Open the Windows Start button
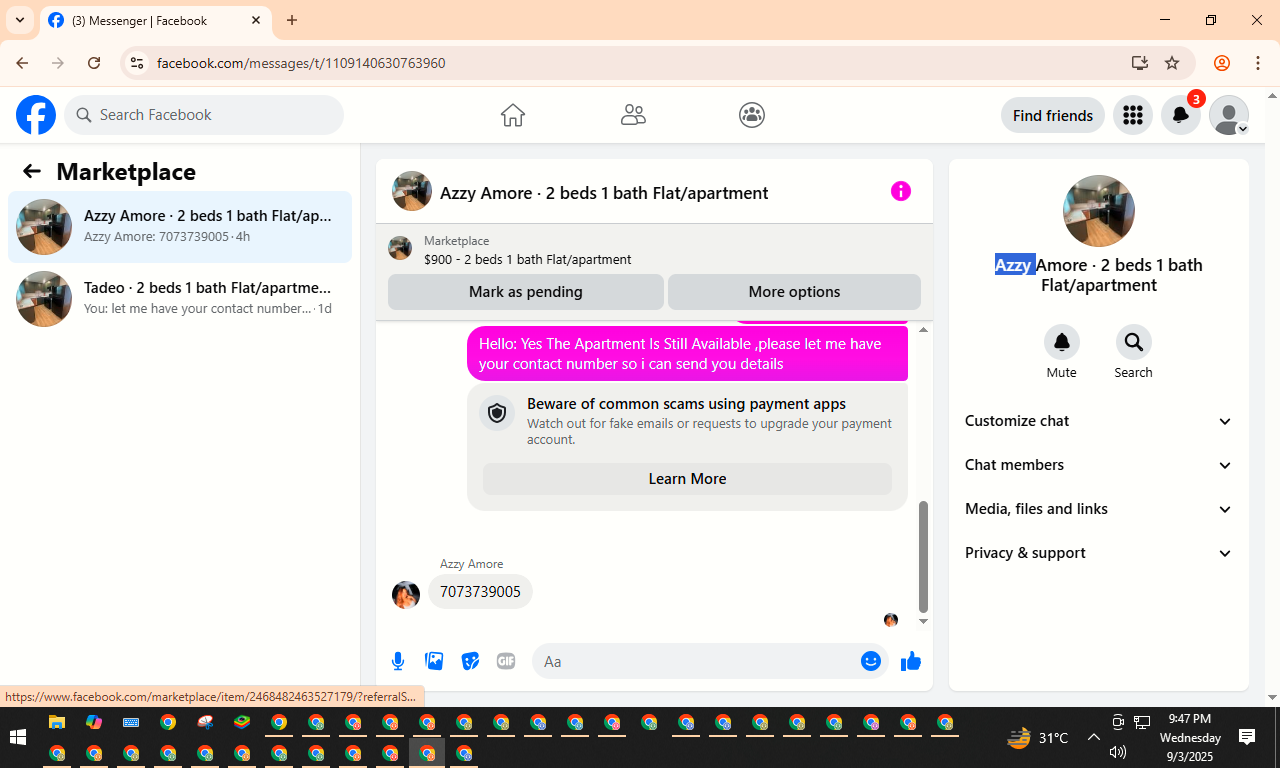Image resolution: width=1280 pixels, height=768 pixels. [x=17, y=738]
